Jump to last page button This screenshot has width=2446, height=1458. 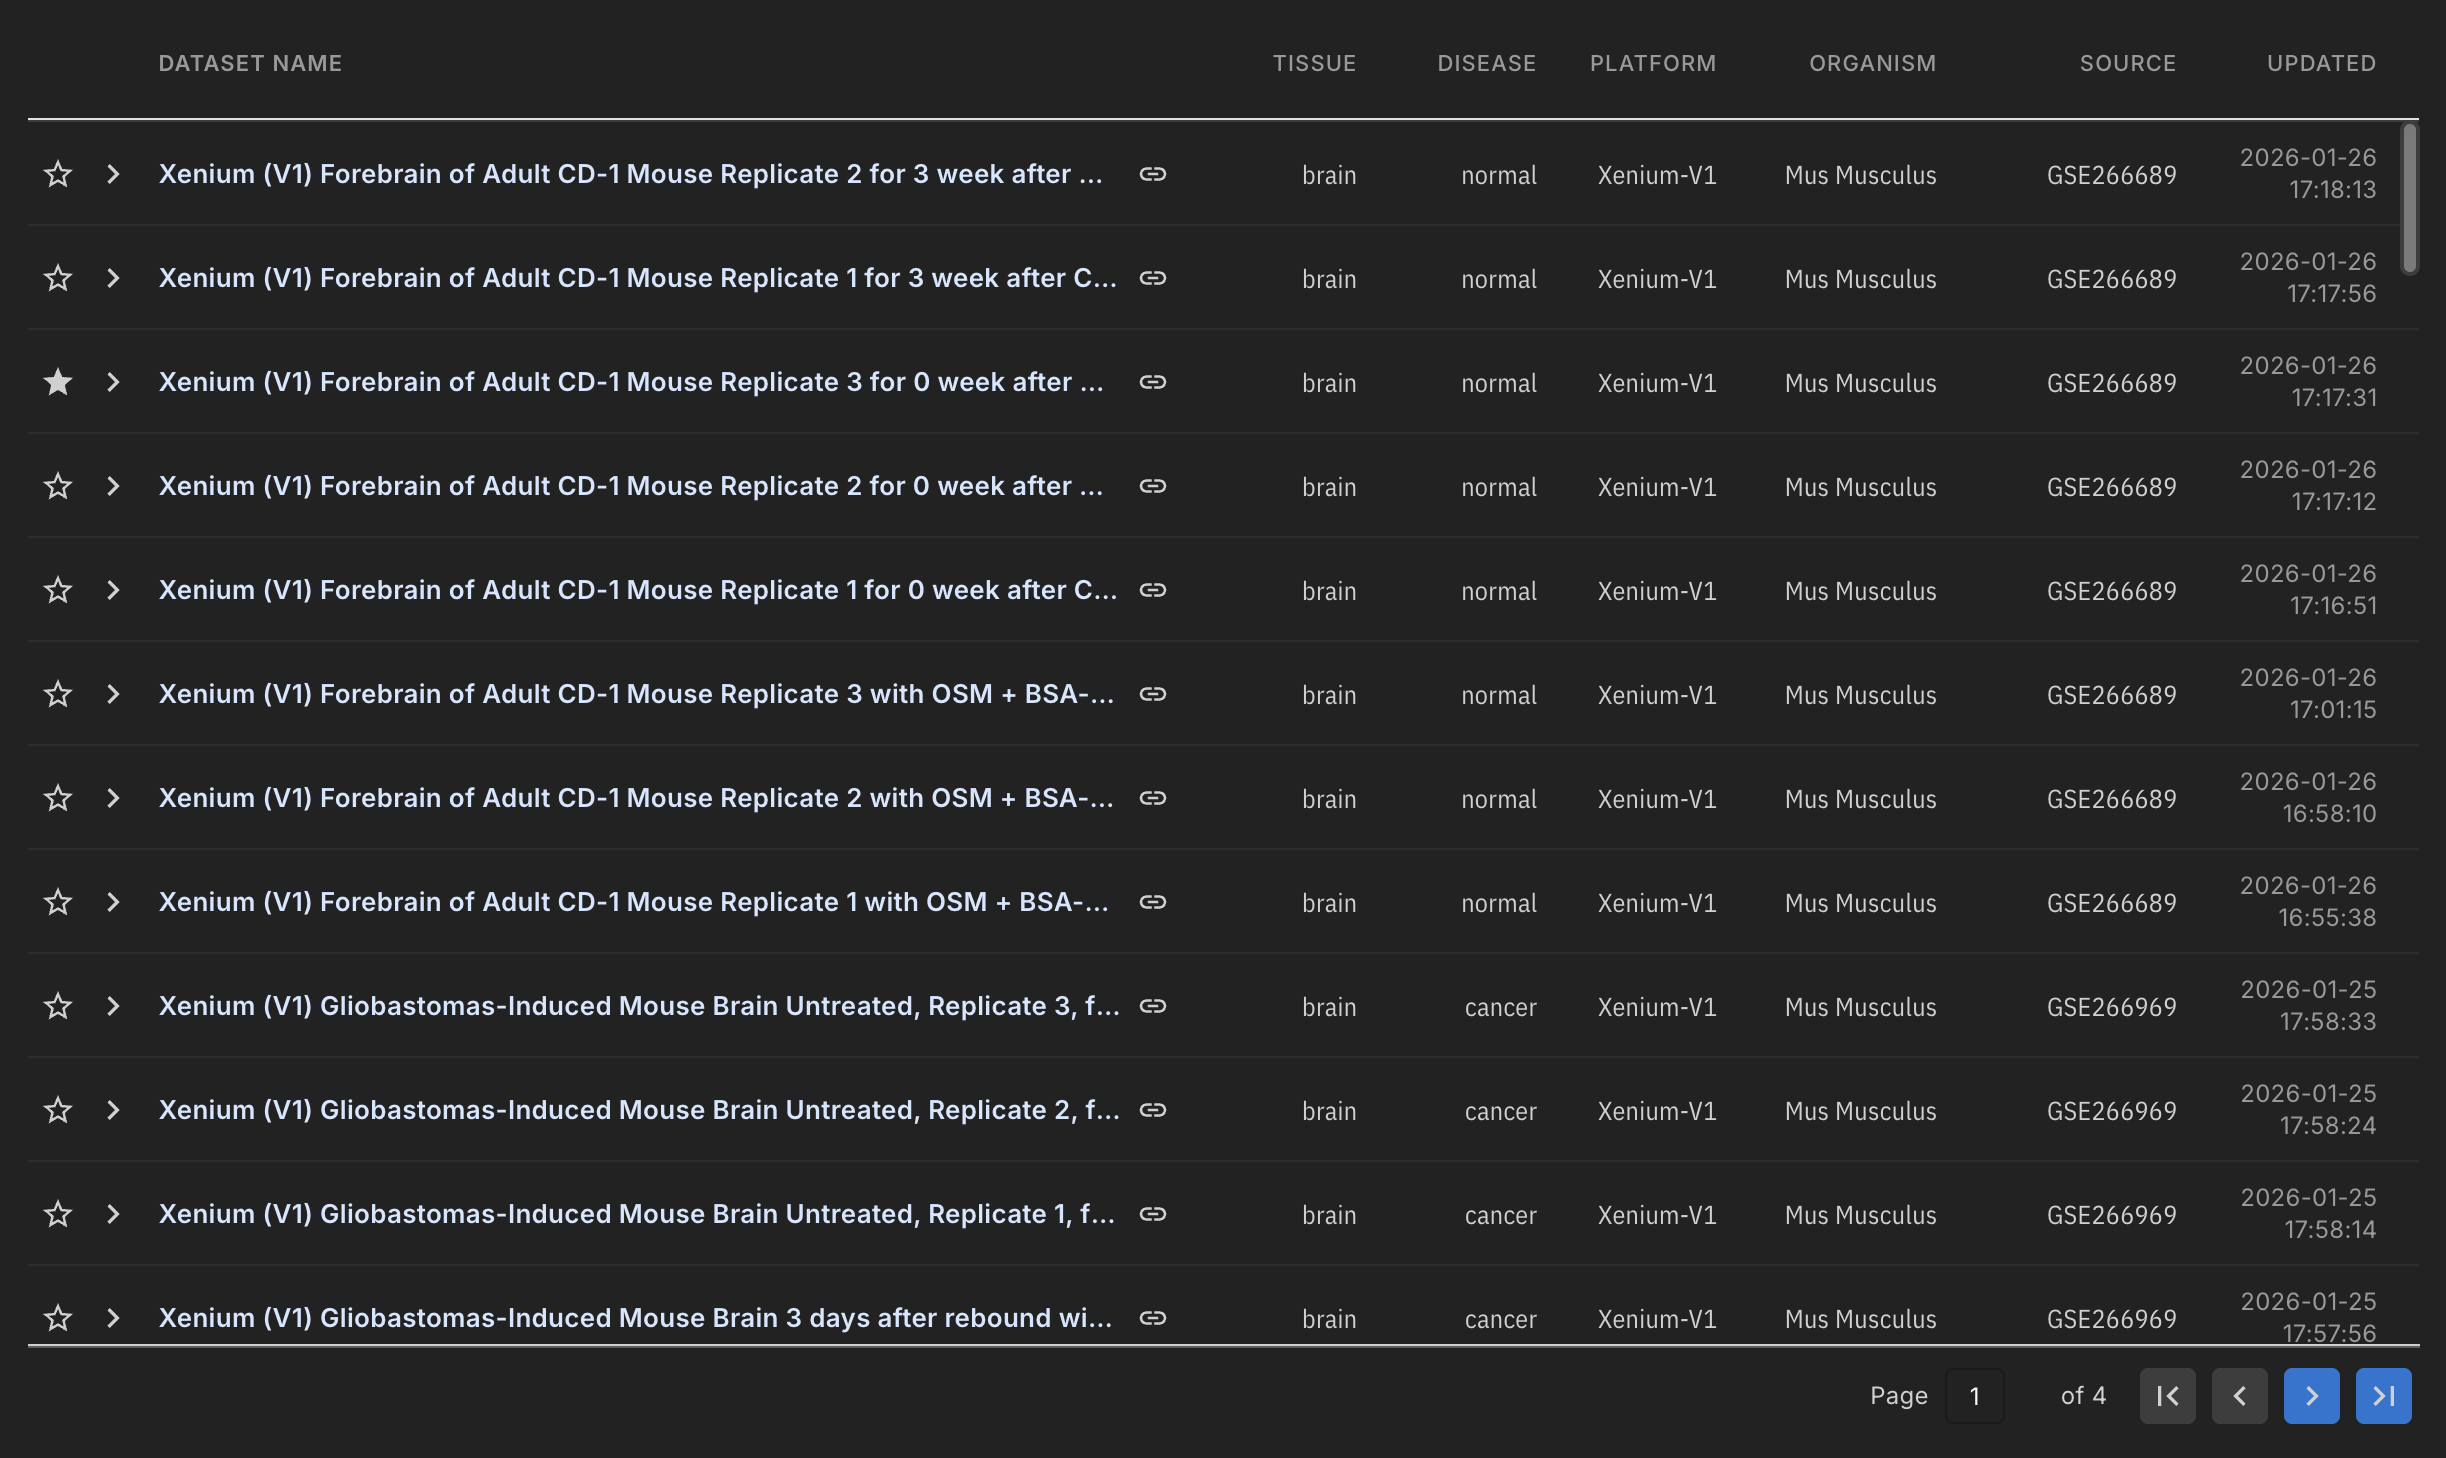click(2383, 1395)
